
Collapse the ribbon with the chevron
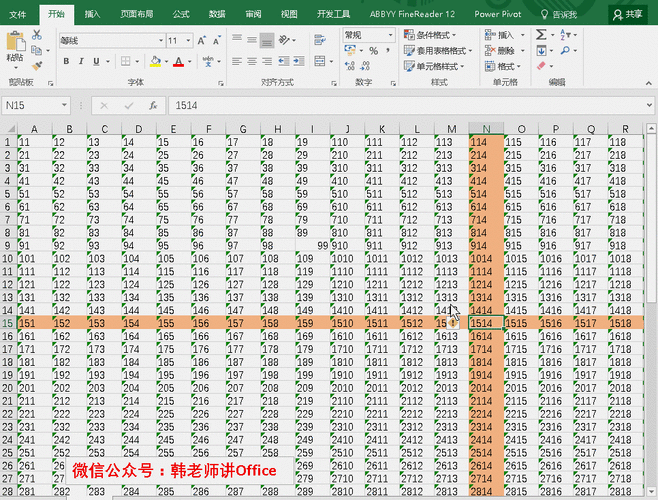[649, 83]
